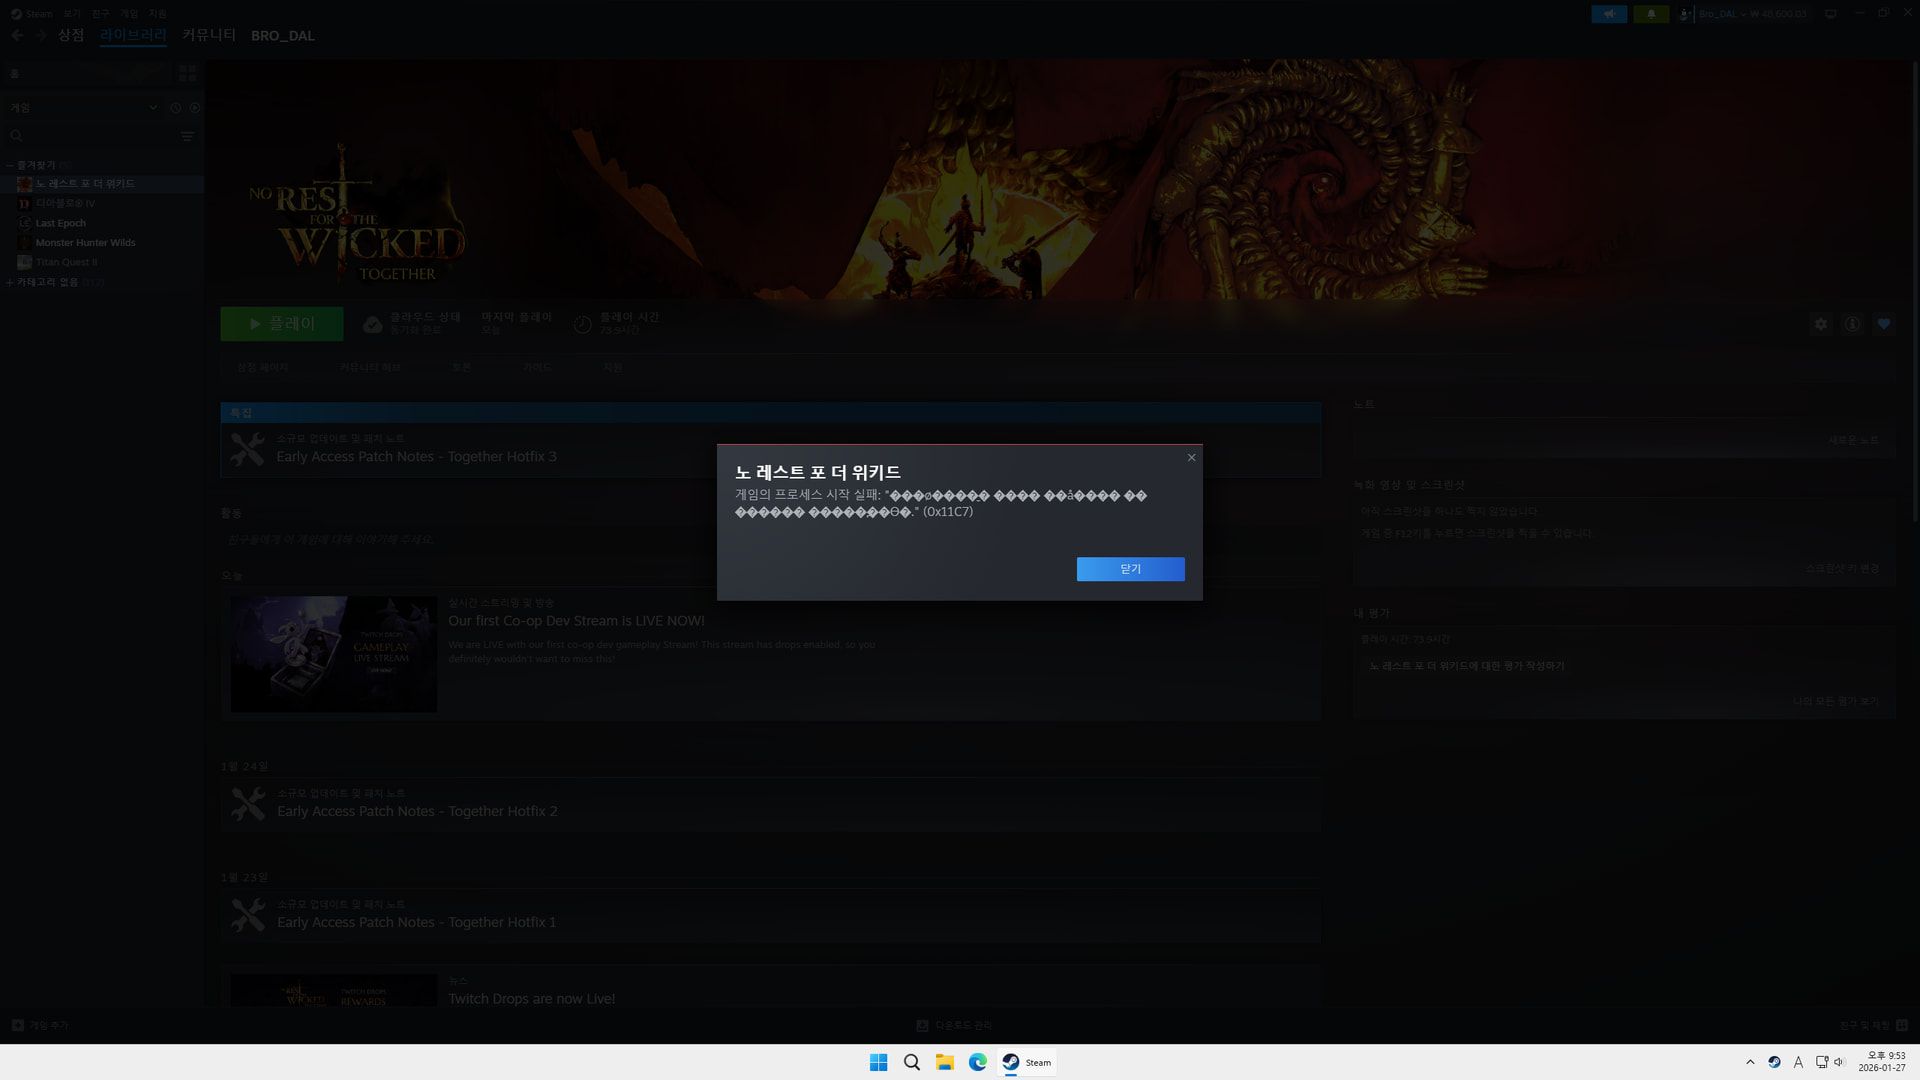Image resolution: width=1920 pixels, height=1080 pixels.
Task: Click the cloud sync status icon
Action: coord(372,324)
